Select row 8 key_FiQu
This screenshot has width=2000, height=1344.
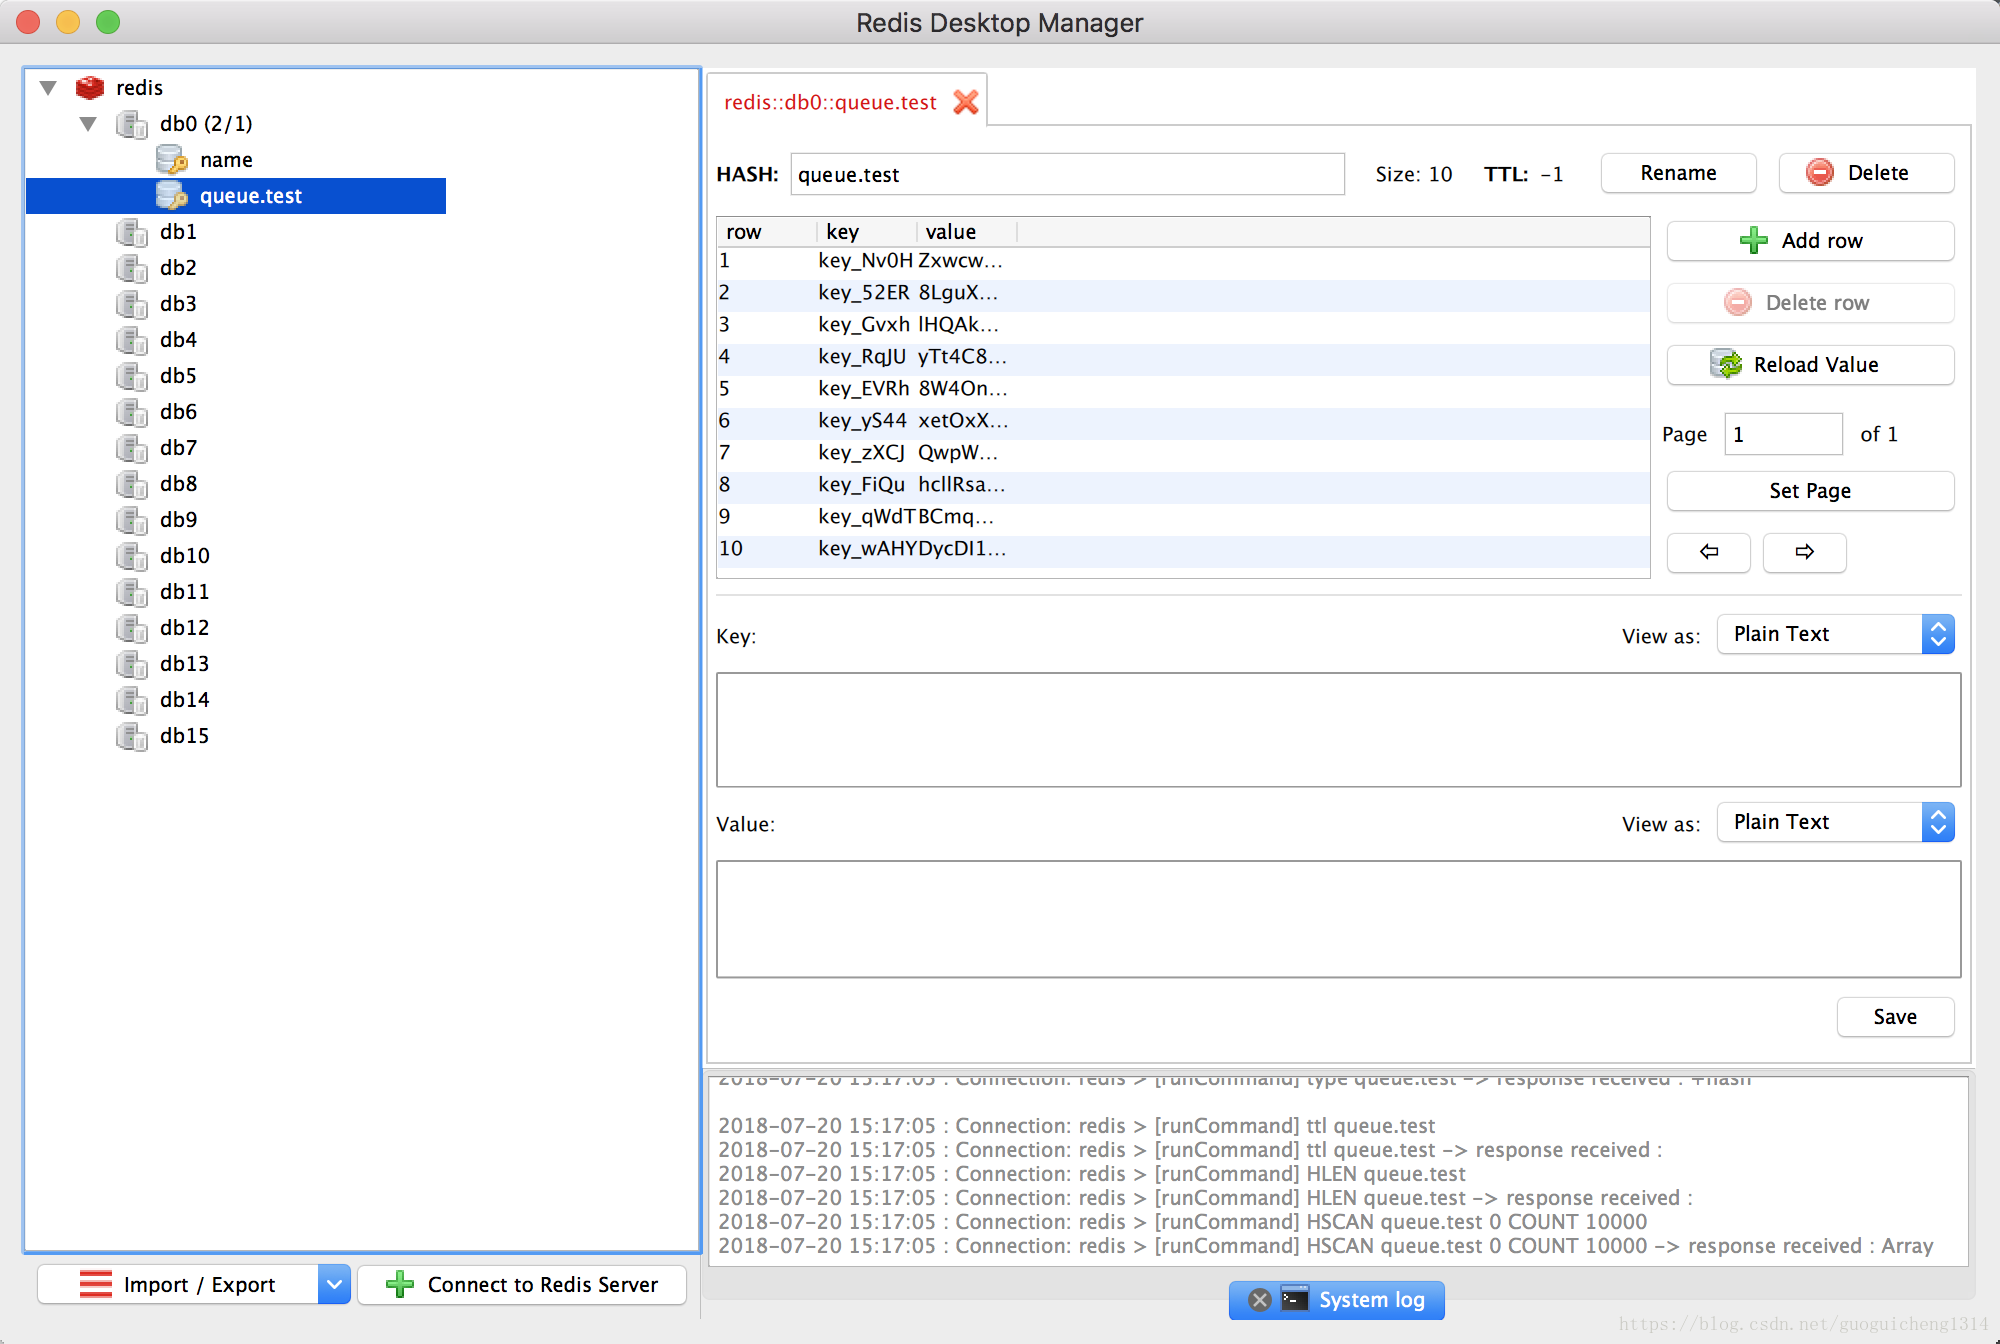click(1183, 485)
